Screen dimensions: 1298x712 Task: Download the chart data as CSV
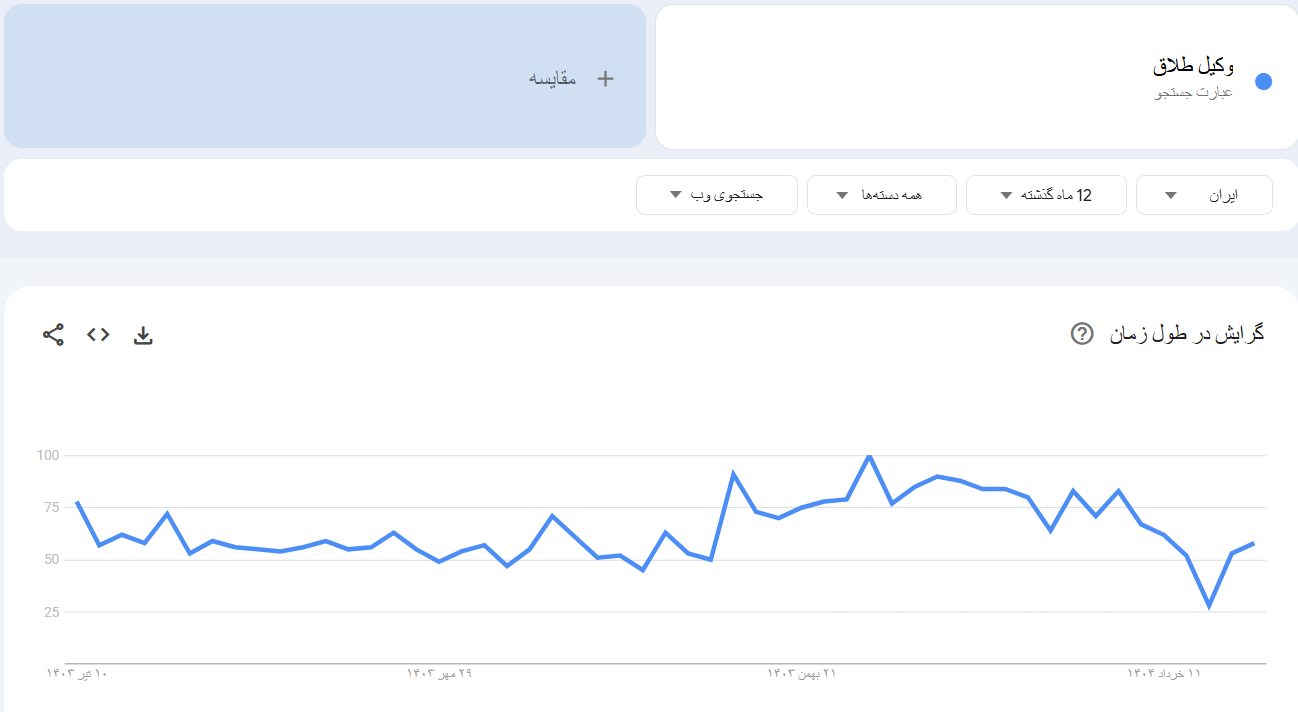point(143,335)
